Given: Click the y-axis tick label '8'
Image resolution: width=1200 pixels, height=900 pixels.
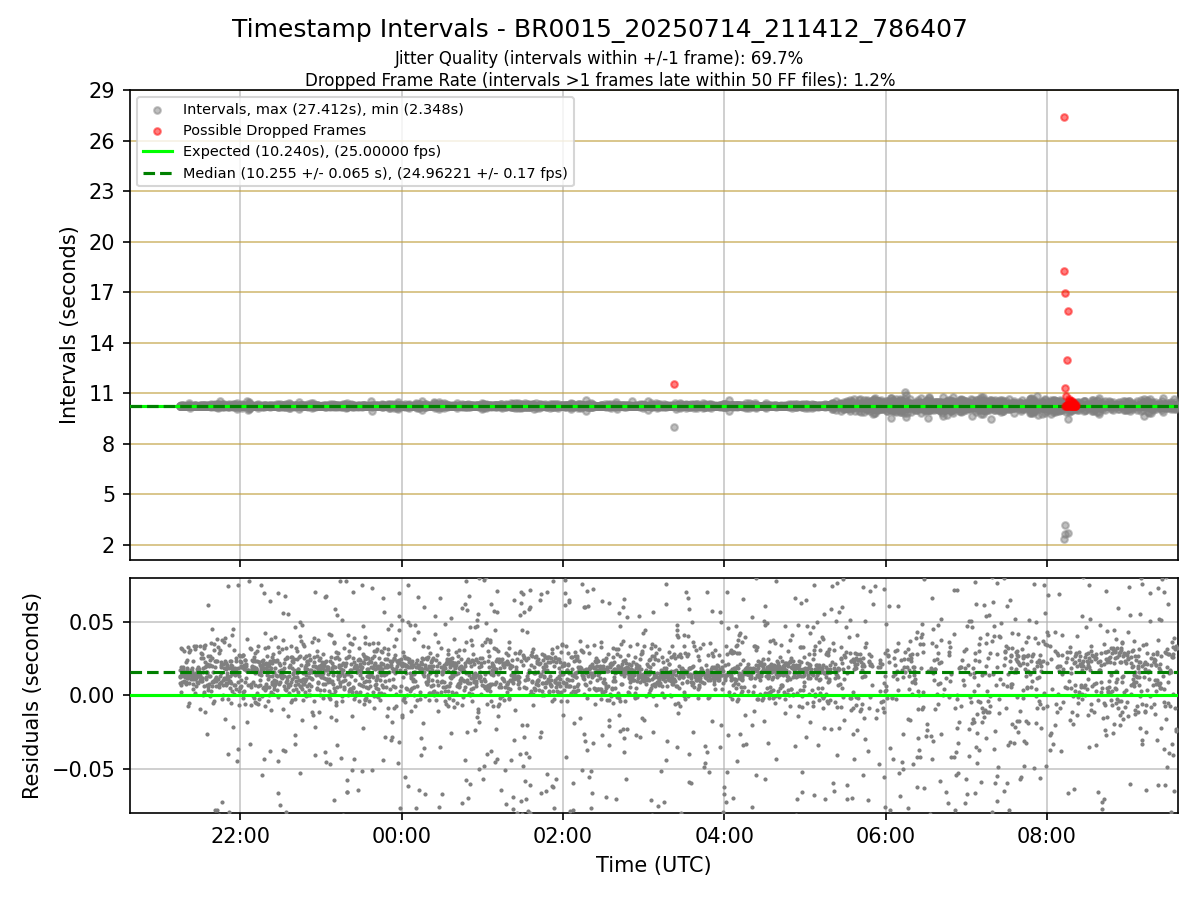Looking at the screenshot, I should 108,444.
